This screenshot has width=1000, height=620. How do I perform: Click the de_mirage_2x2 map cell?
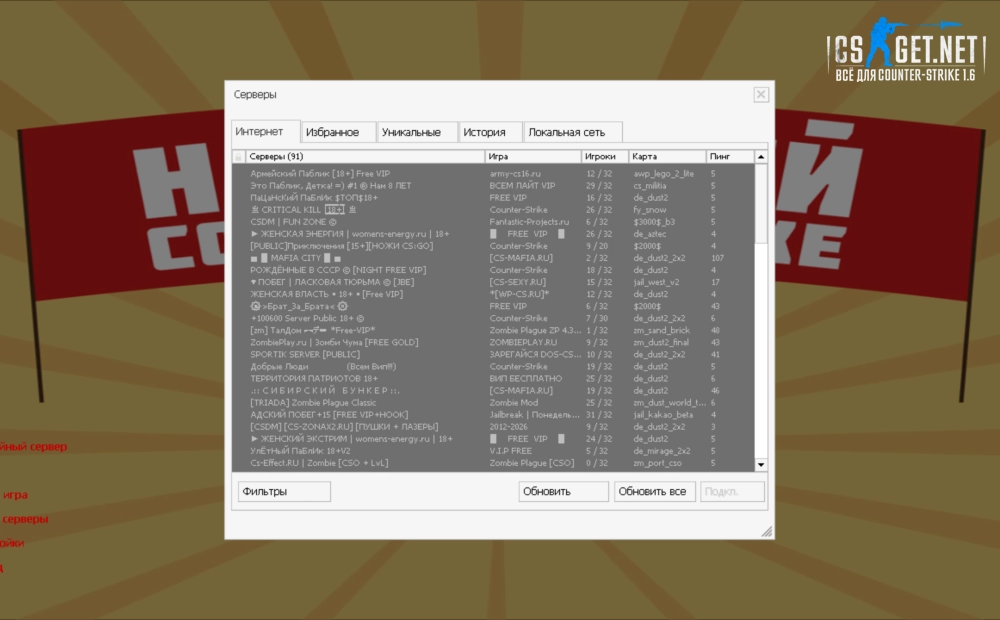[x=661, y=451]
